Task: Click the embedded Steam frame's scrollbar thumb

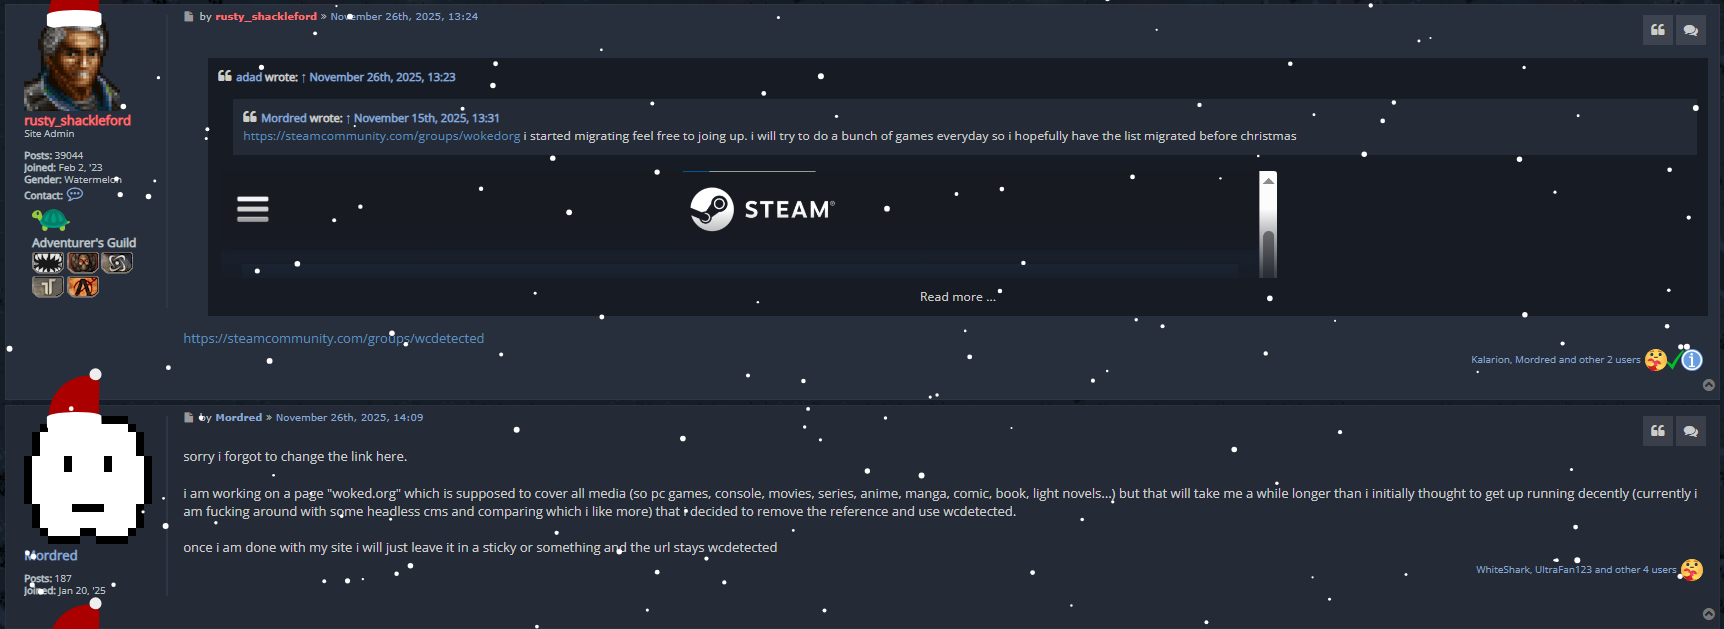Action: [x=1268, y=254]
